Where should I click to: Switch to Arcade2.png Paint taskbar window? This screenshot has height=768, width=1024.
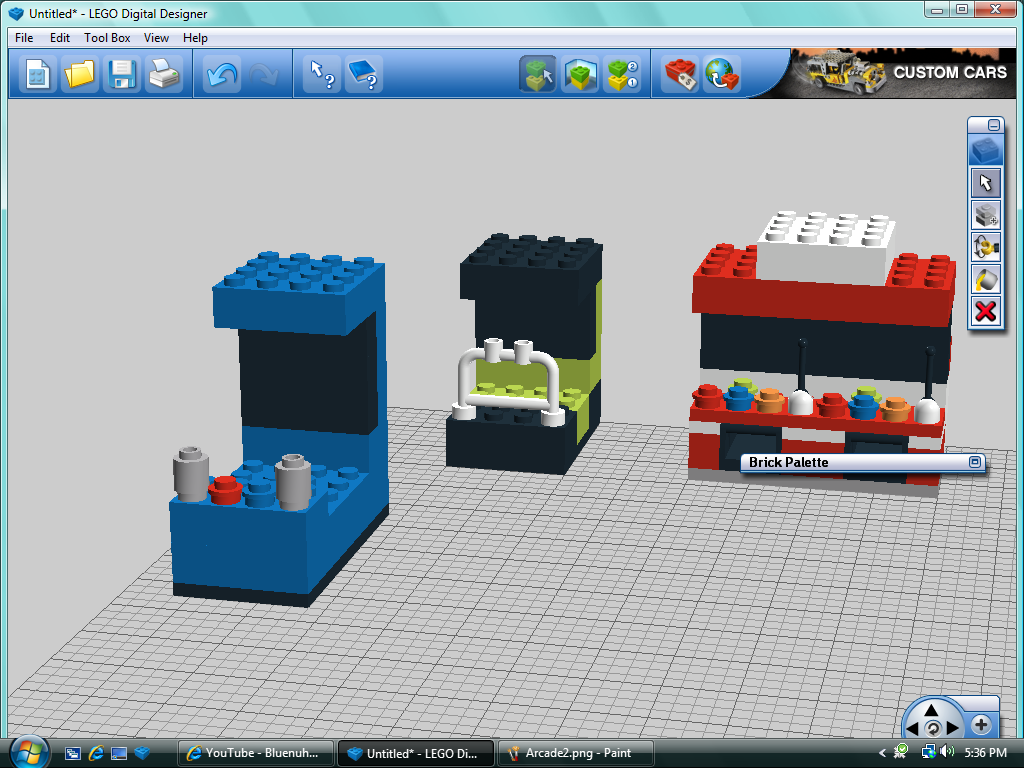coord(575,753)
